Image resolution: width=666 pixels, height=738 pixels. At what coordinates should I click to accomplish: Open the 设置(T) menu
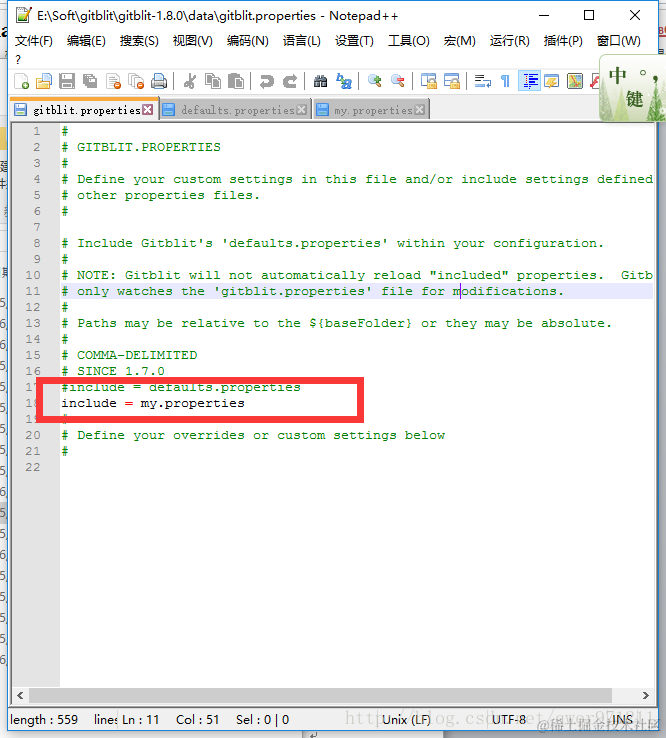[354, 41]
